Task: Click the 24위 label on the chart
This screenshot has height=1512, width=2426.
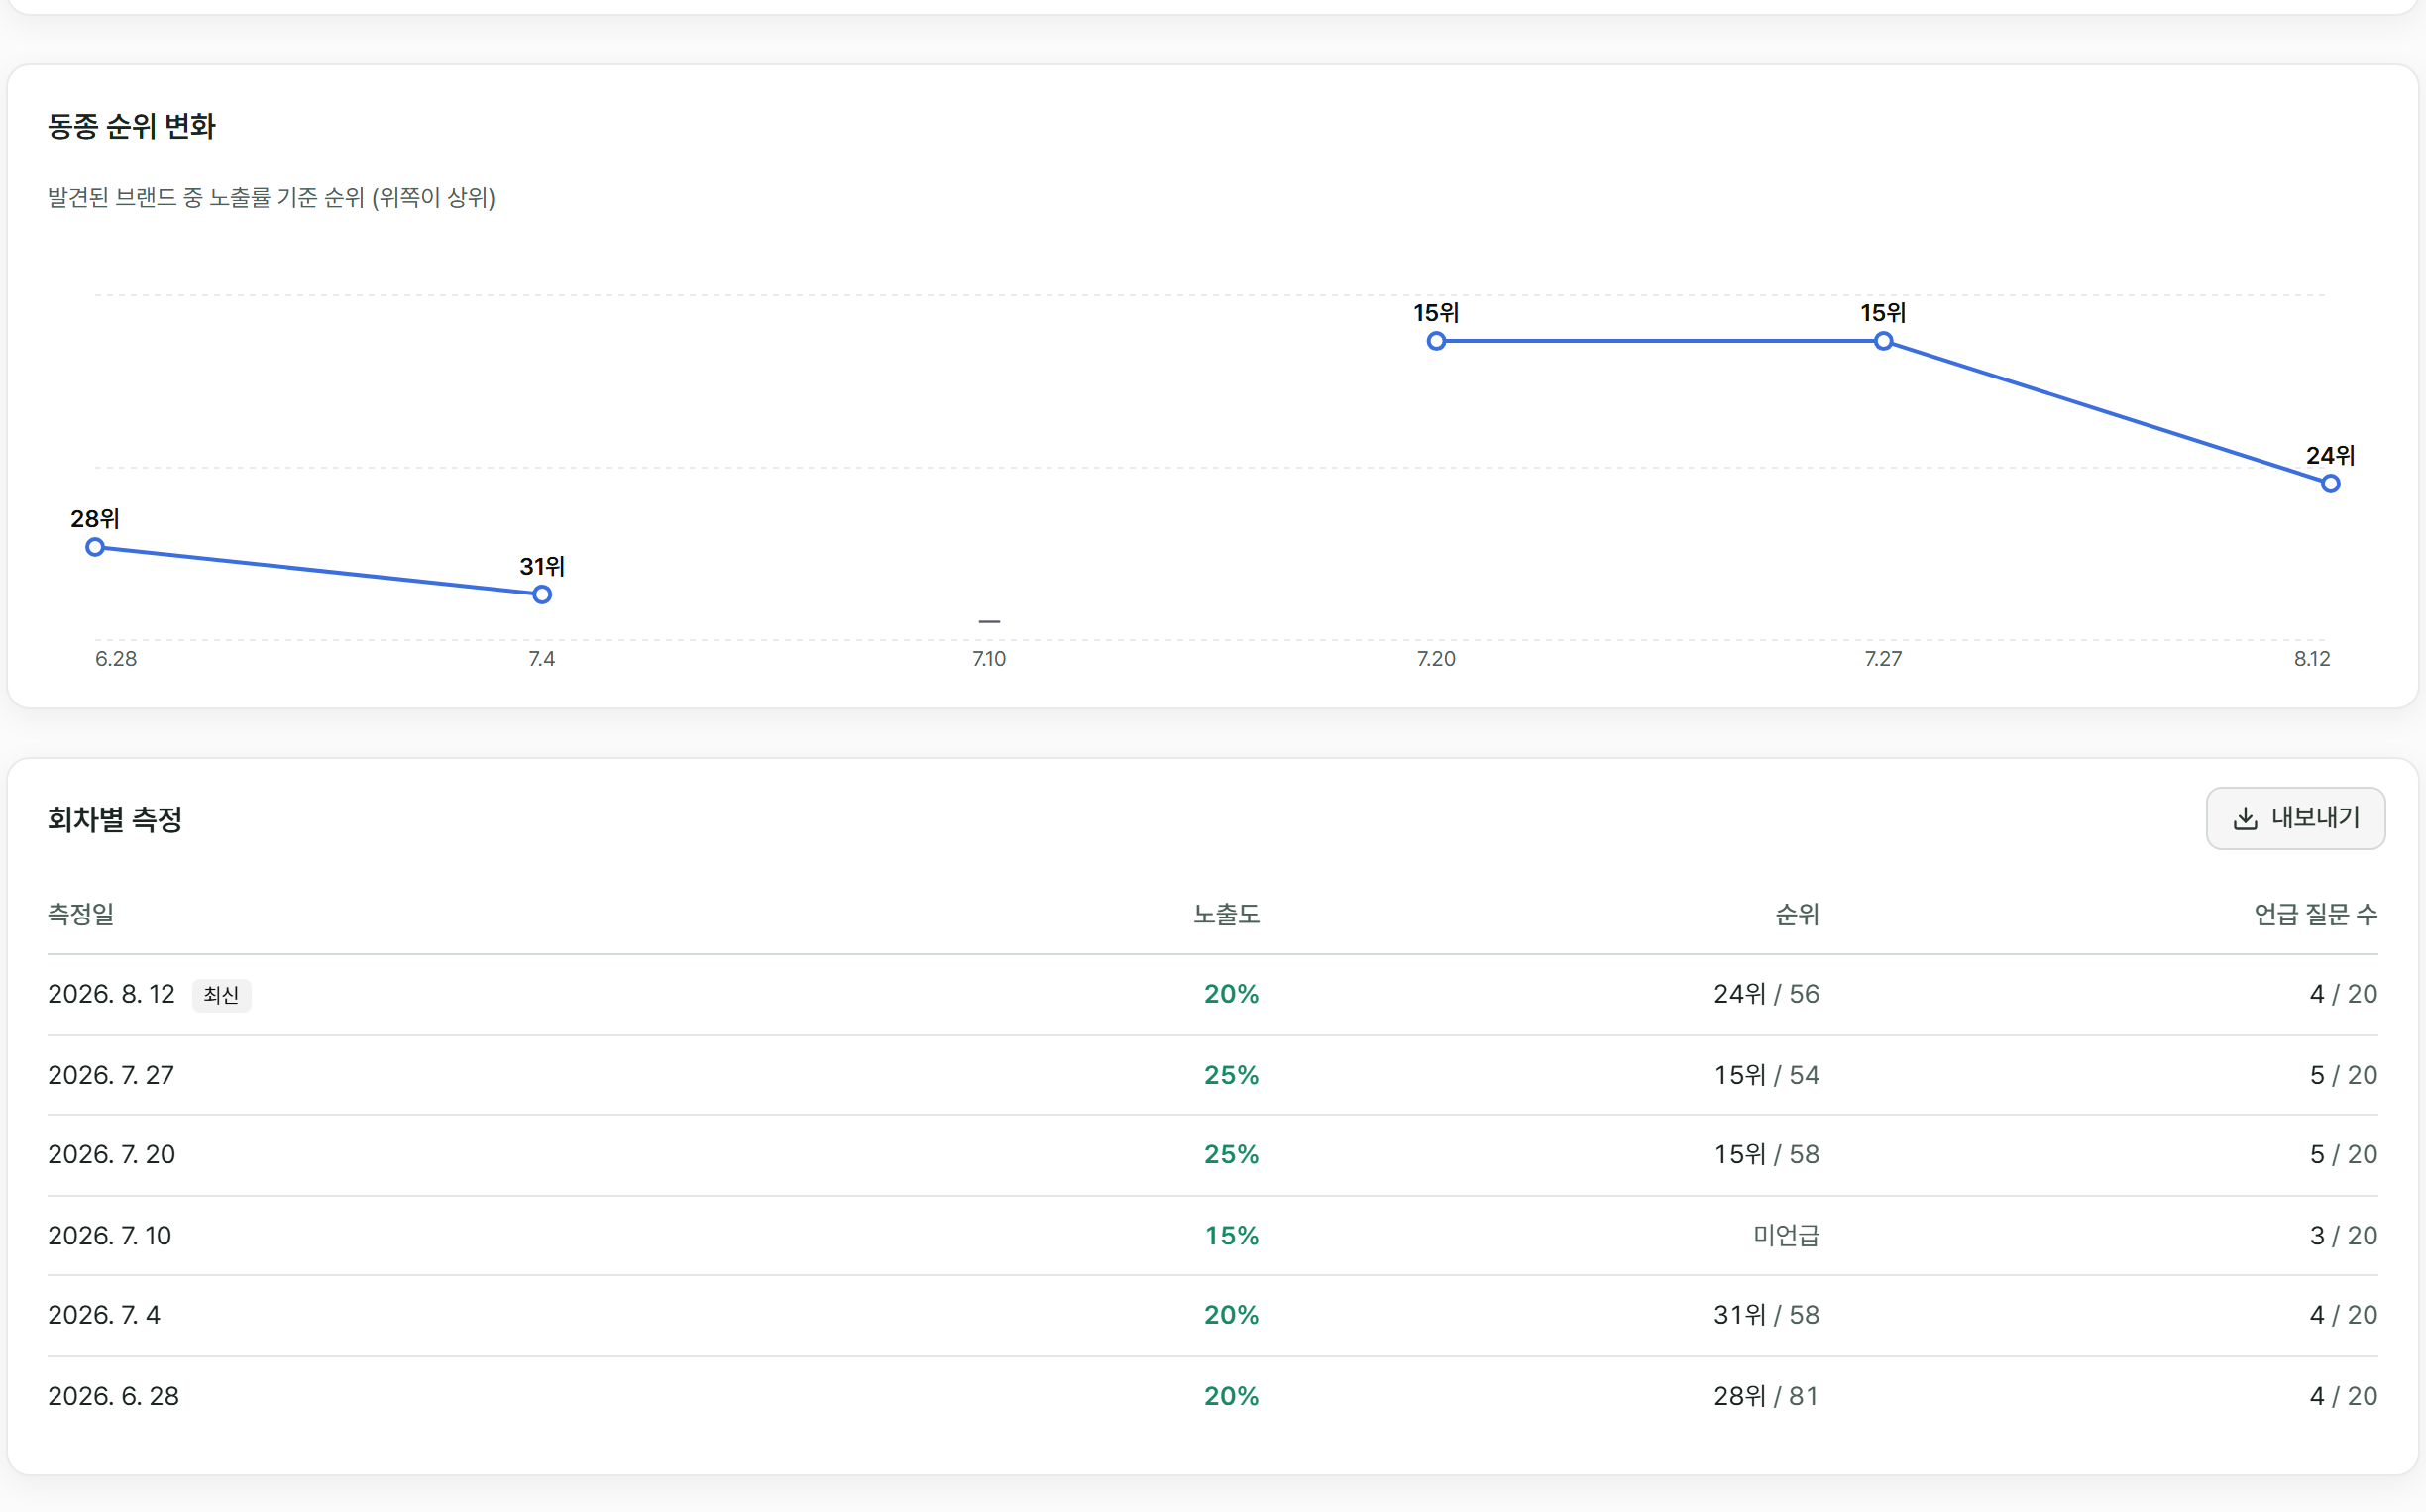Action: [2330, 456]
